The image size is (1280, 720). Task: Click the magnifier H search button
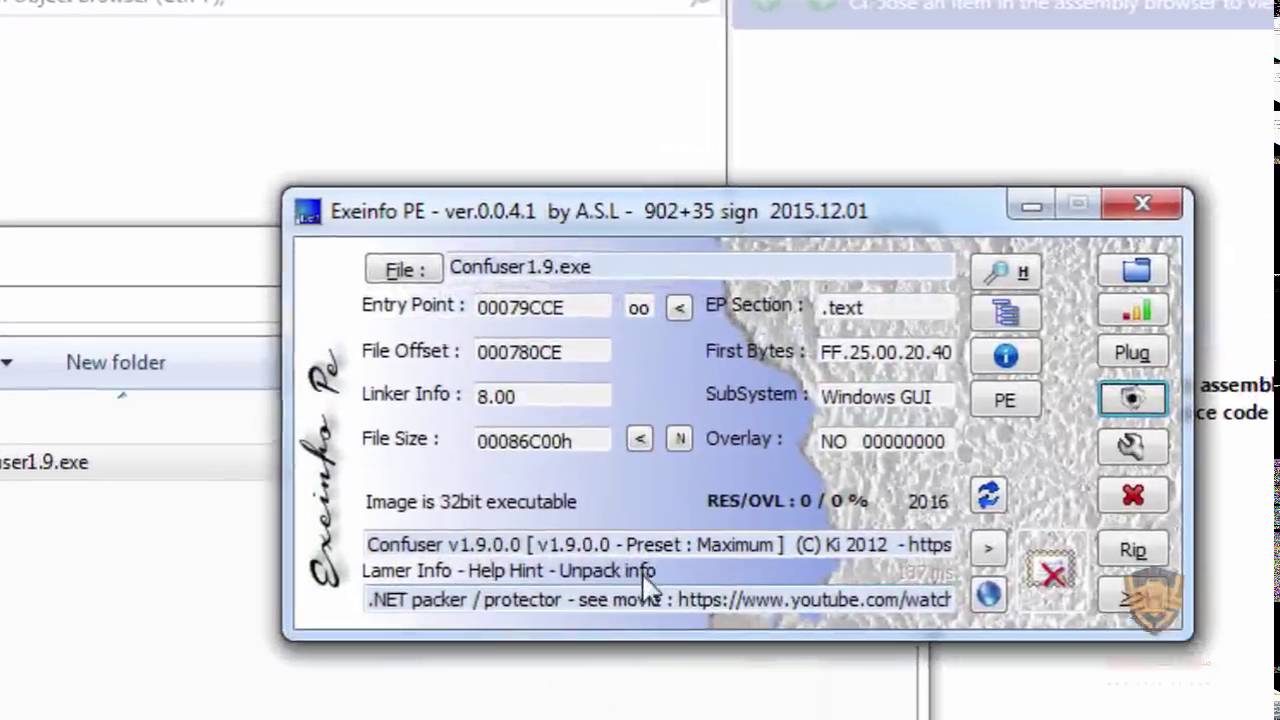point(1005,272)
